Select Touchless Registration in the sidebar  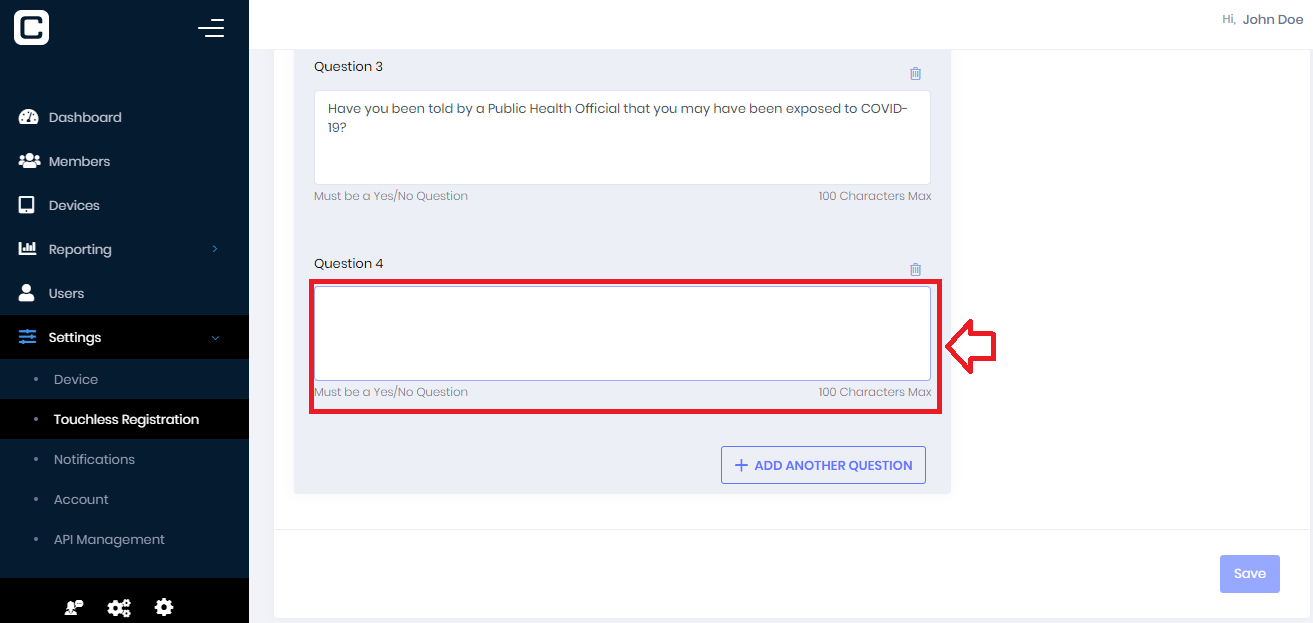(124, 419)
